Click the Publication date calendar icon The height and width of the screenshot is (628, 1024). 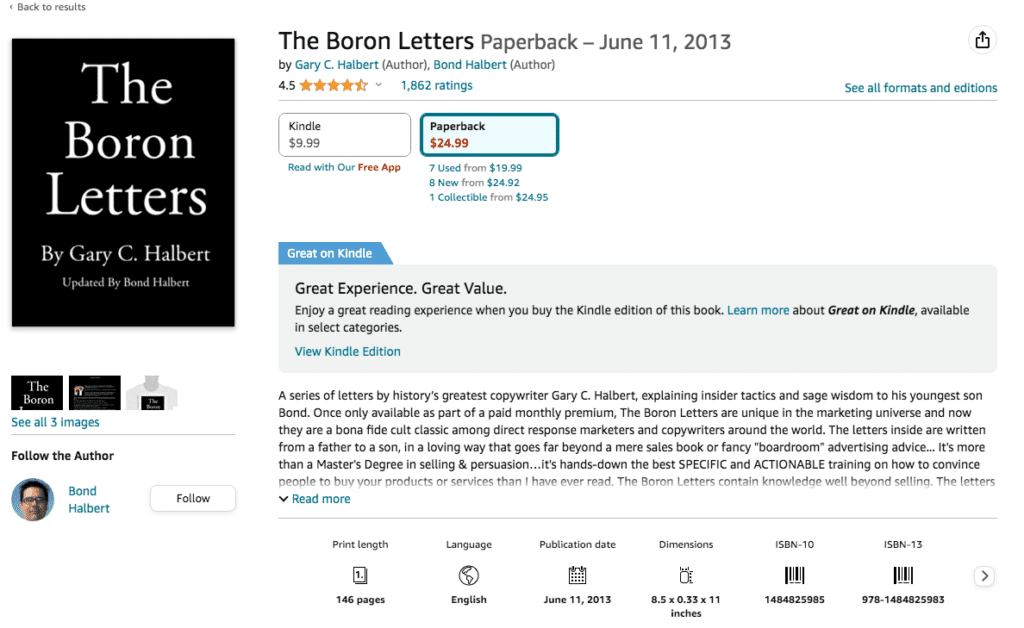coord(577,575)
